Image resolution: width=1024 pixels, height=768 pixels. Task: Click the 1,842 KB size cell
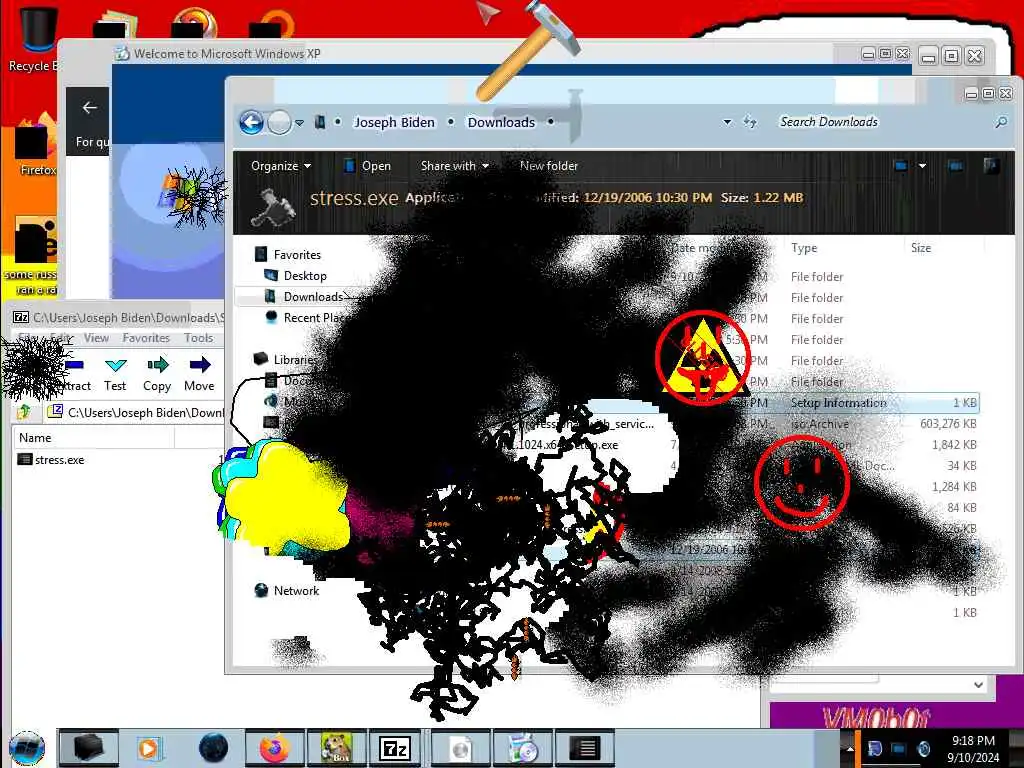pos(954,445)
